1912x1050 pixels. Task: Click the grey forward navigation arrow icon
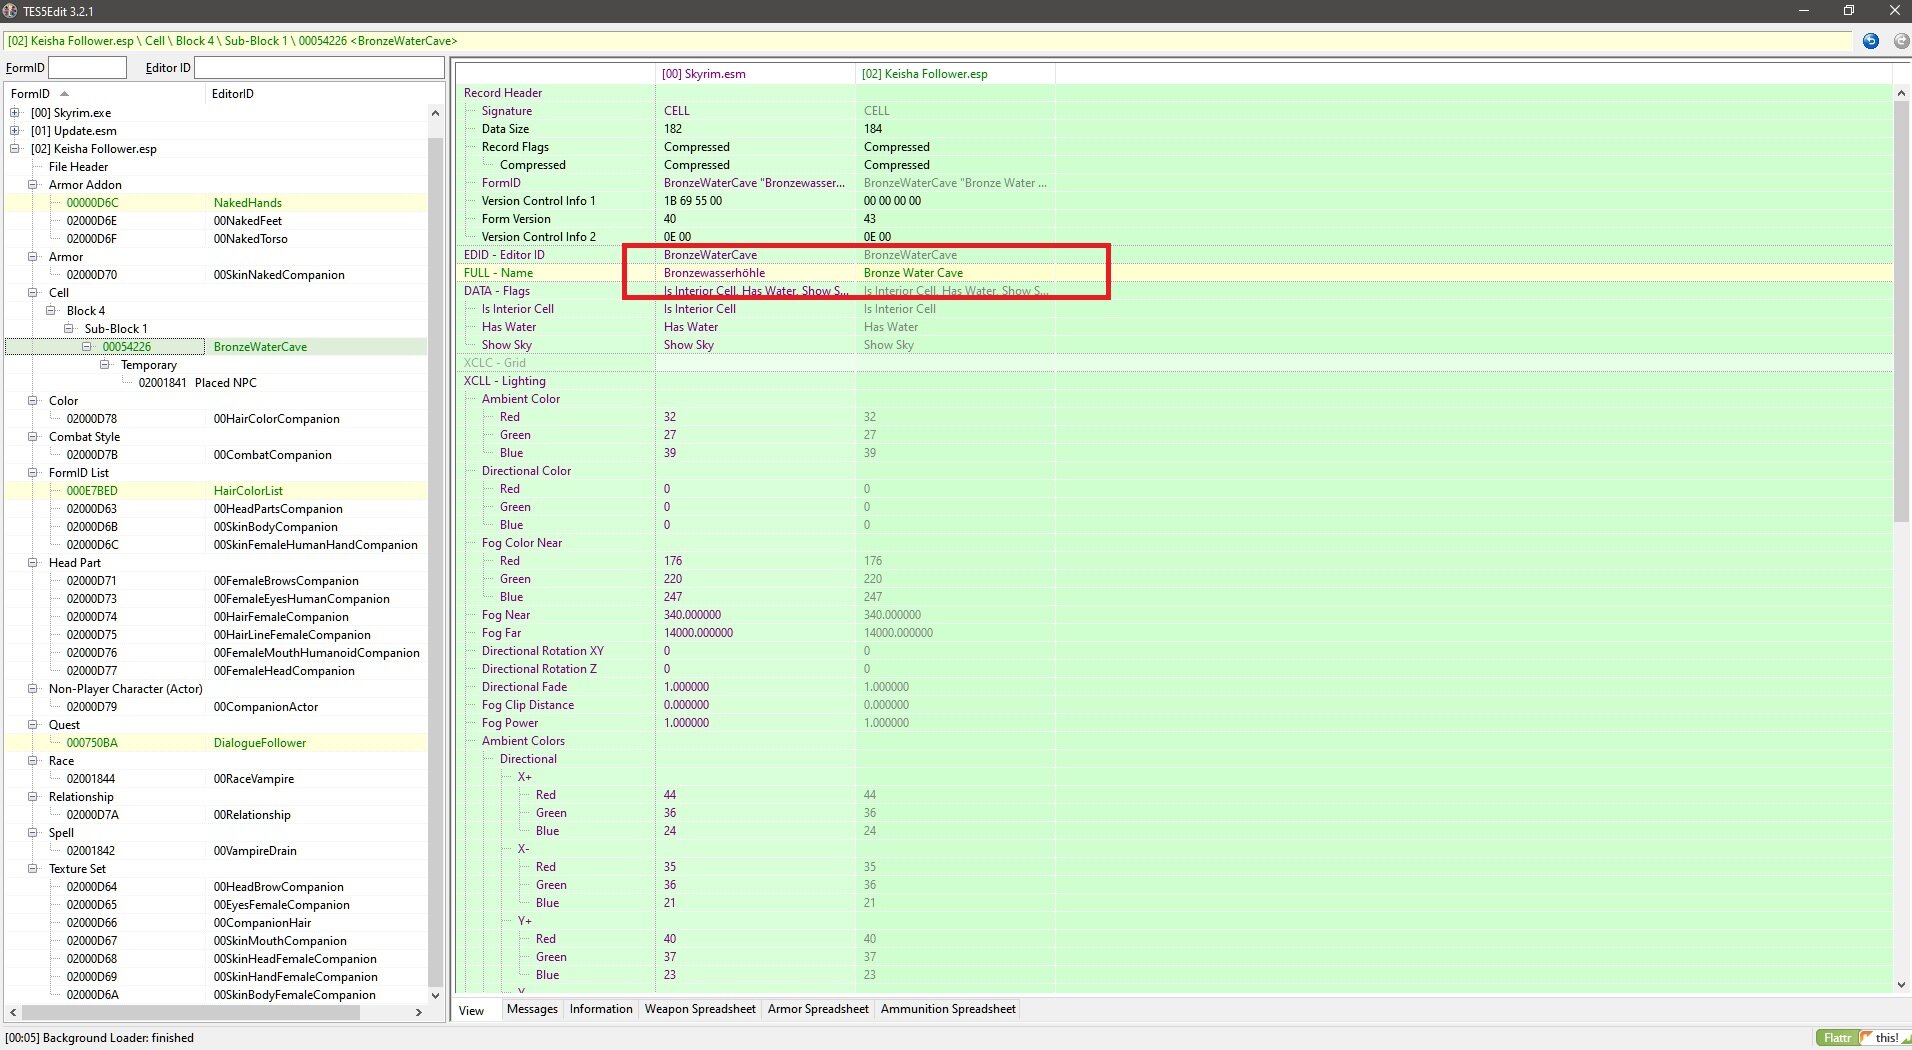1901,41
